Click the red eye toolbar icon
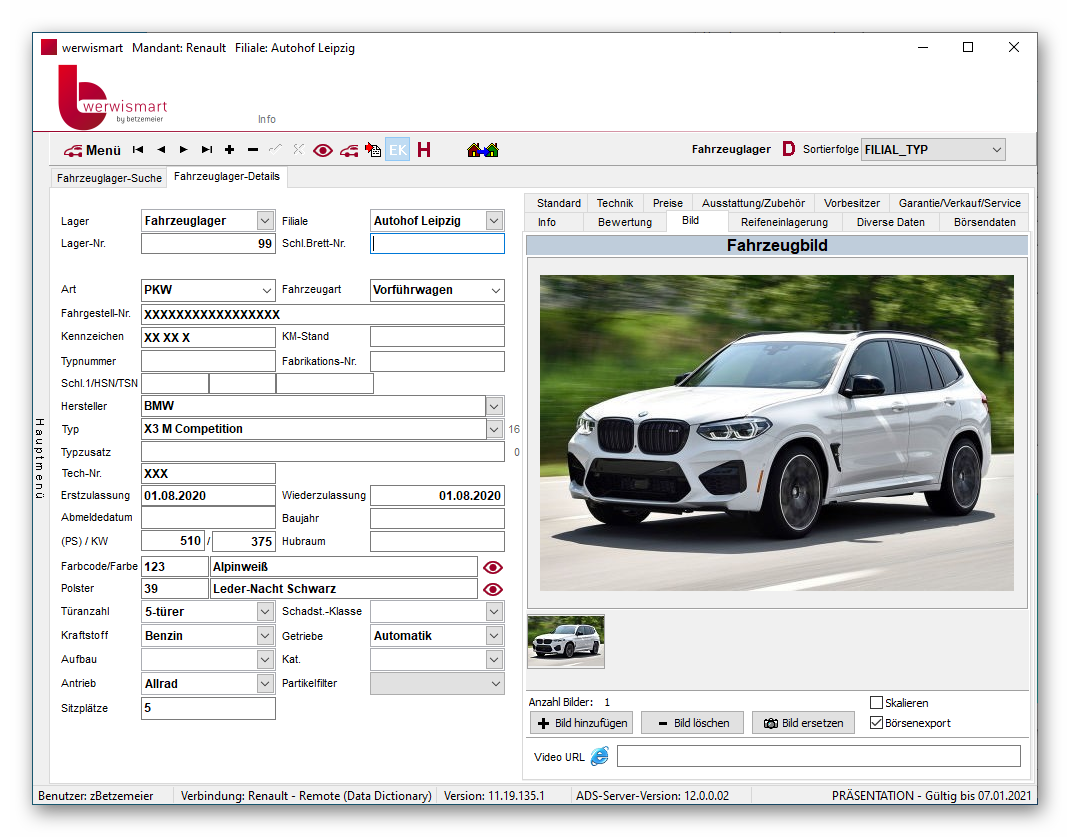The height and width of the screenshot is (837, 1070). click(323, 150)
